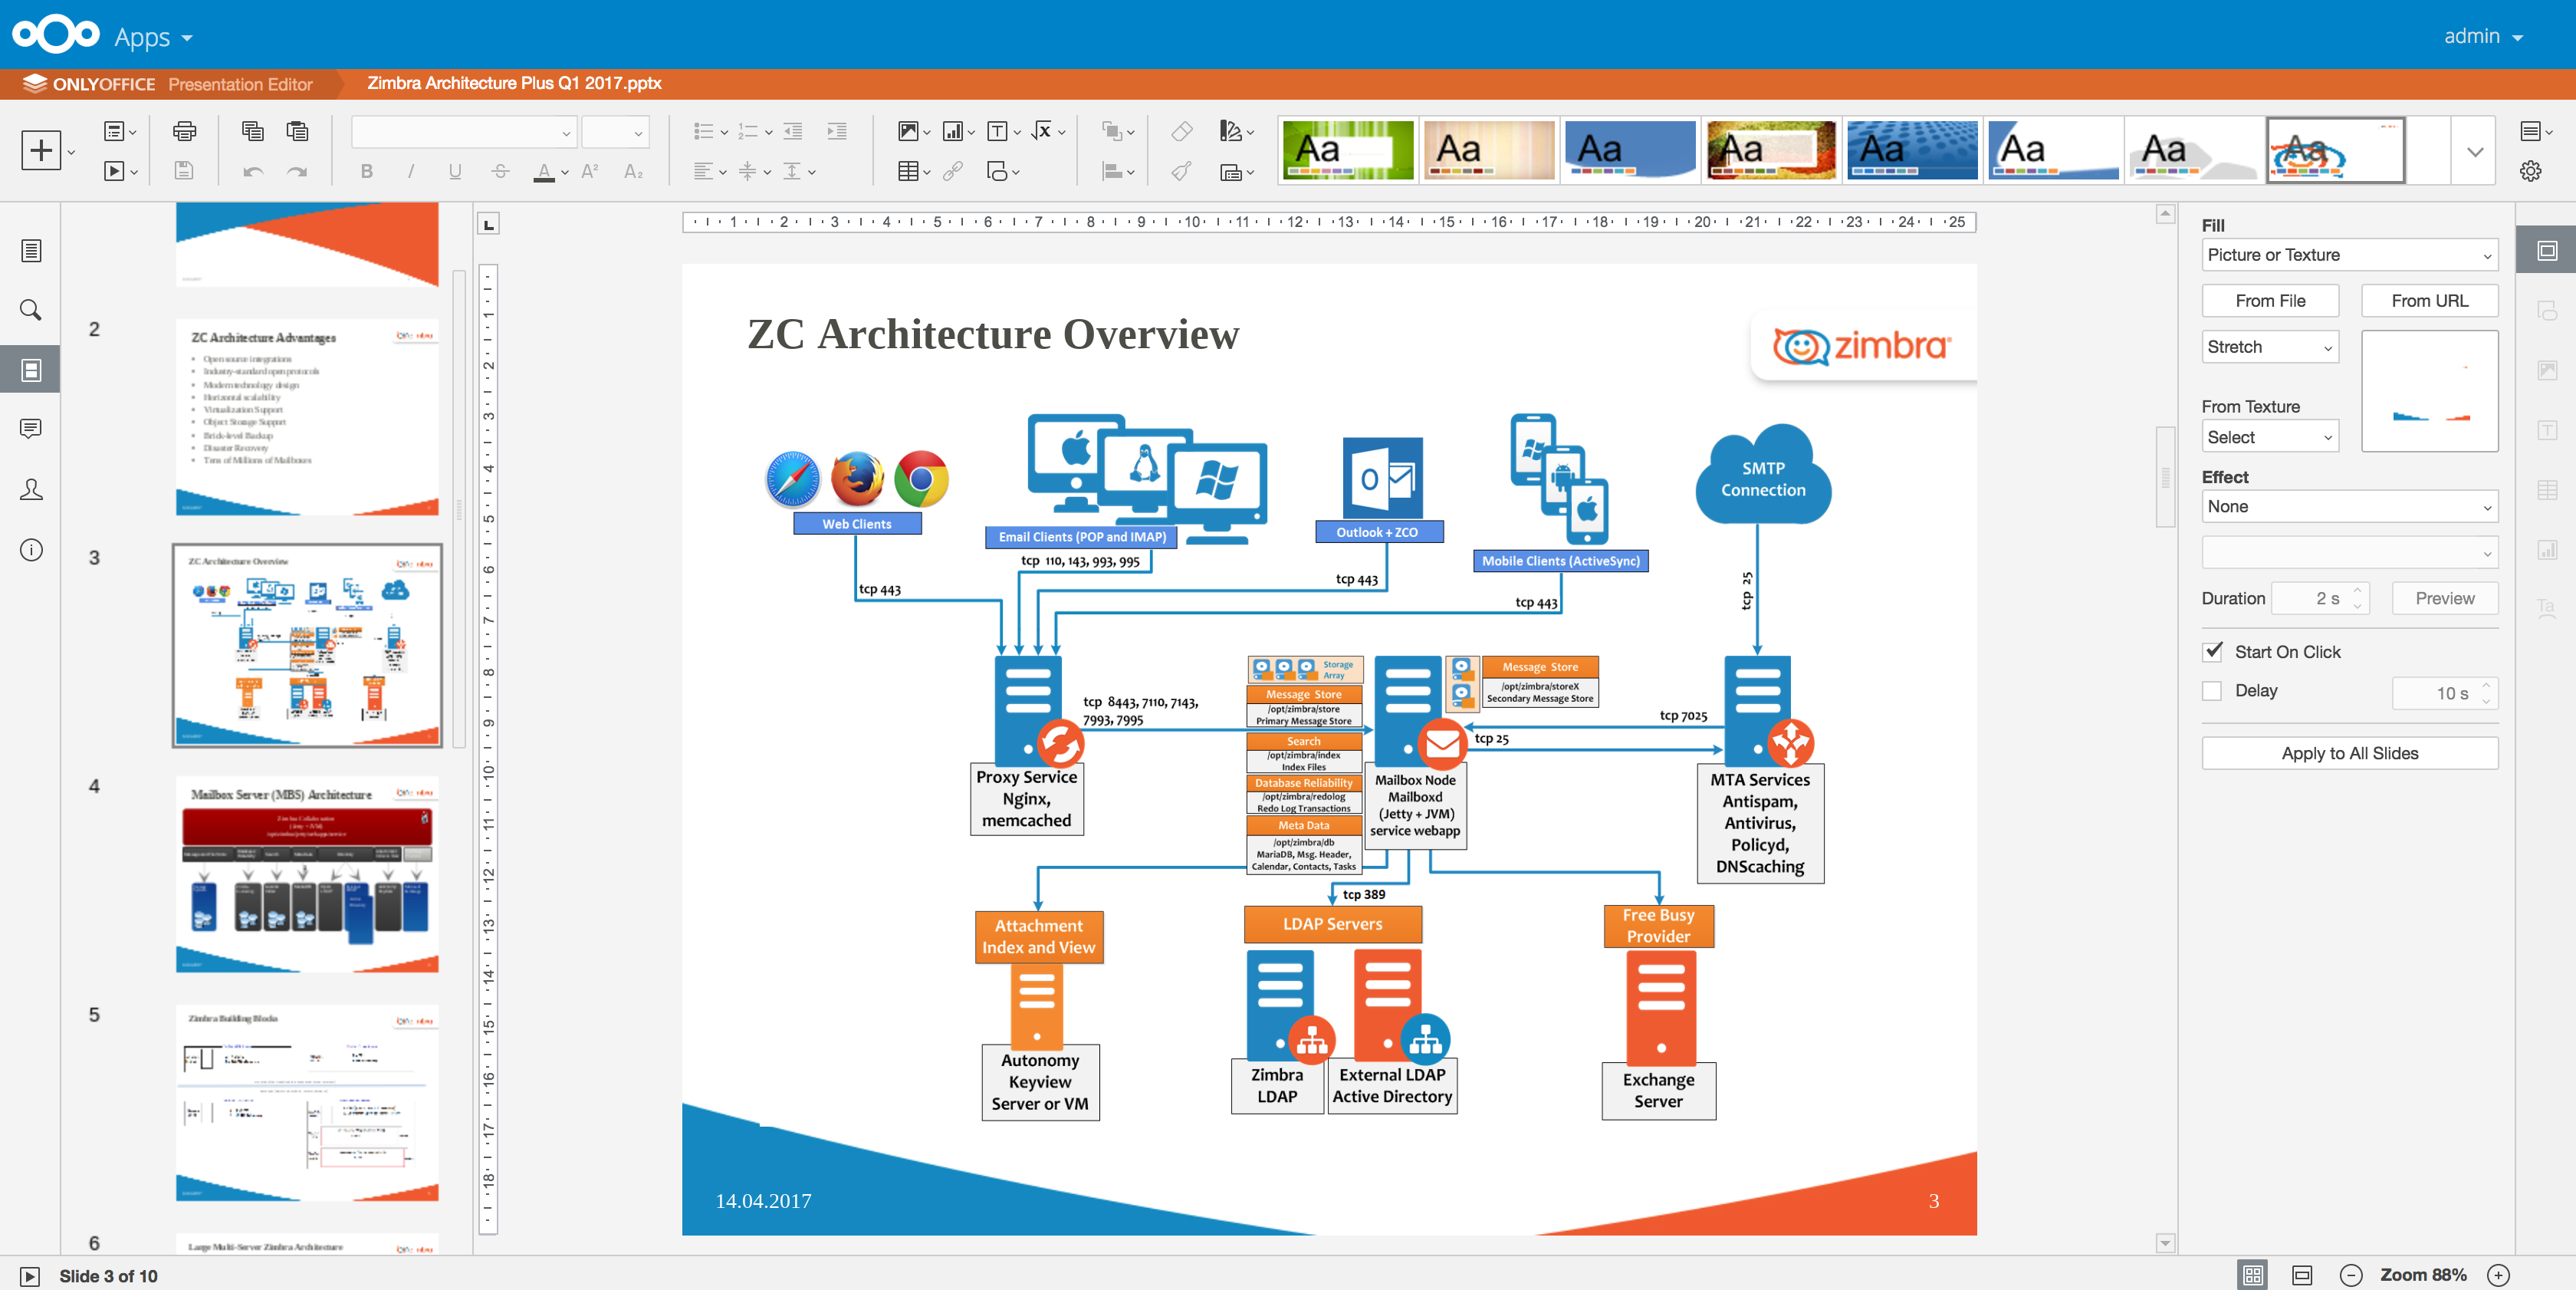Screen dimensions: 2576x1290
Task: Select the green striped theme swatch
Action: coord(1347,151)
